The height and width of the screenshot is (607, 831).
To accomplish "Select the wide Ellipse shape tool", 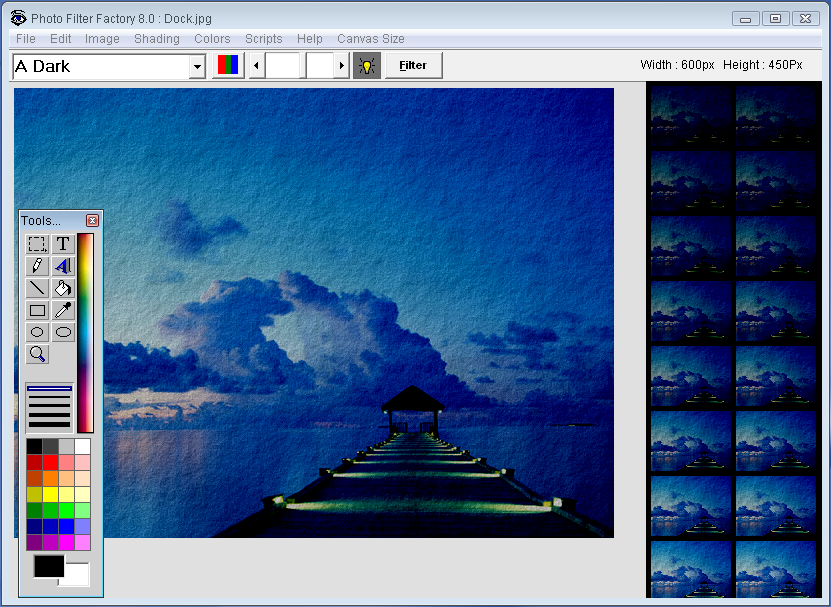I will coord(63,332).
